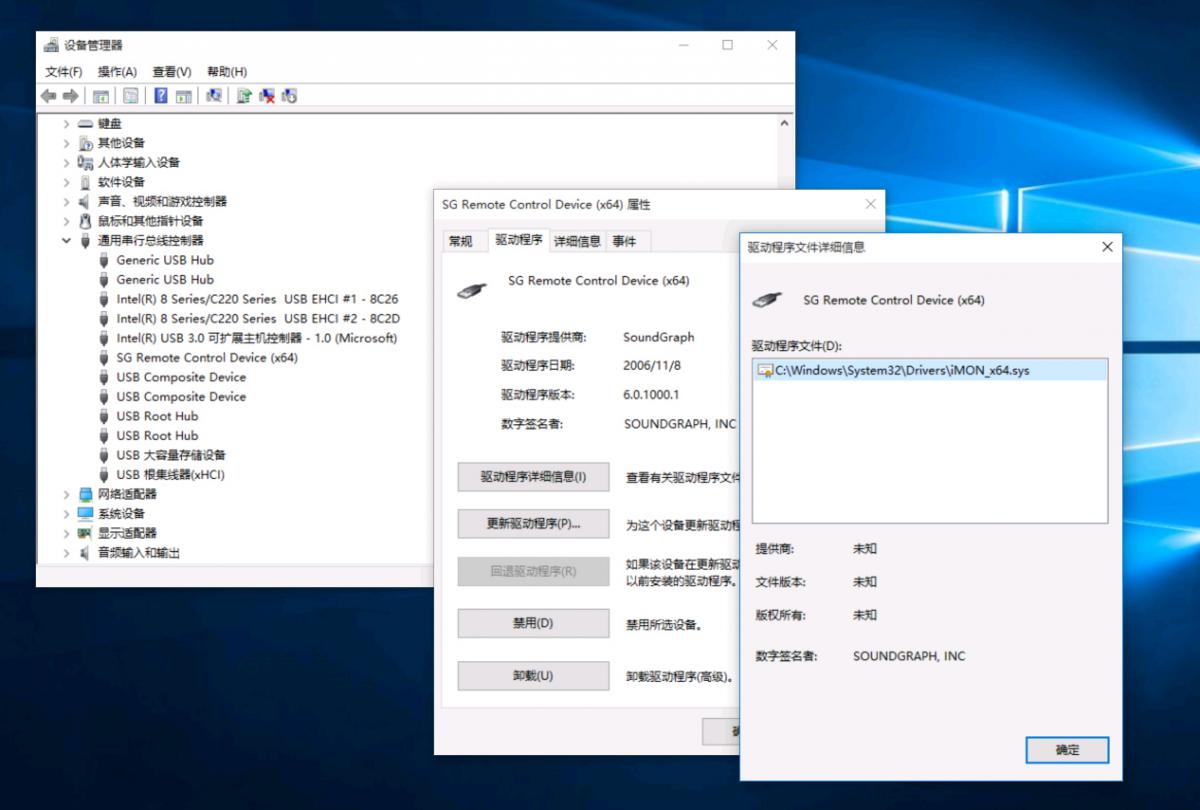Click the device tree scrollbar up arrow
Viewport: 1200px width, 810px height.
point(784,123)
